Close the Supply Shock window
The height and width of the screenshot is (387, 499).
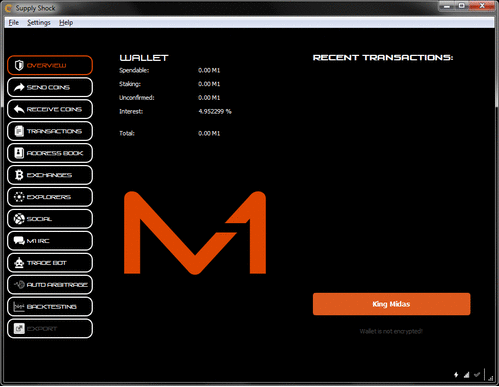tap(482, 6)
